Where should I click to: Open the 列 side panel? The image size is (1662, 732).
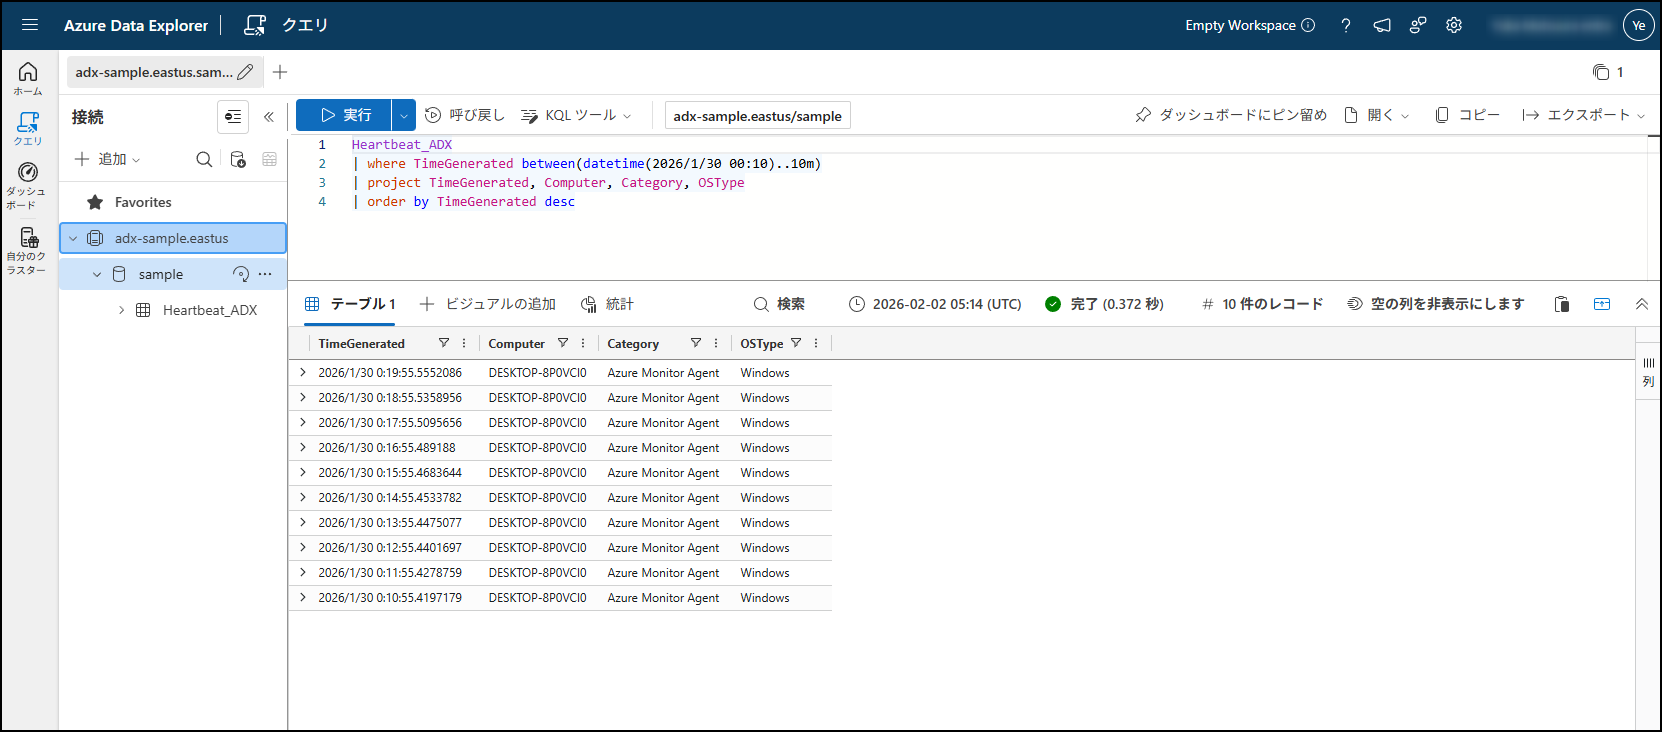(x=1648, y=372)
